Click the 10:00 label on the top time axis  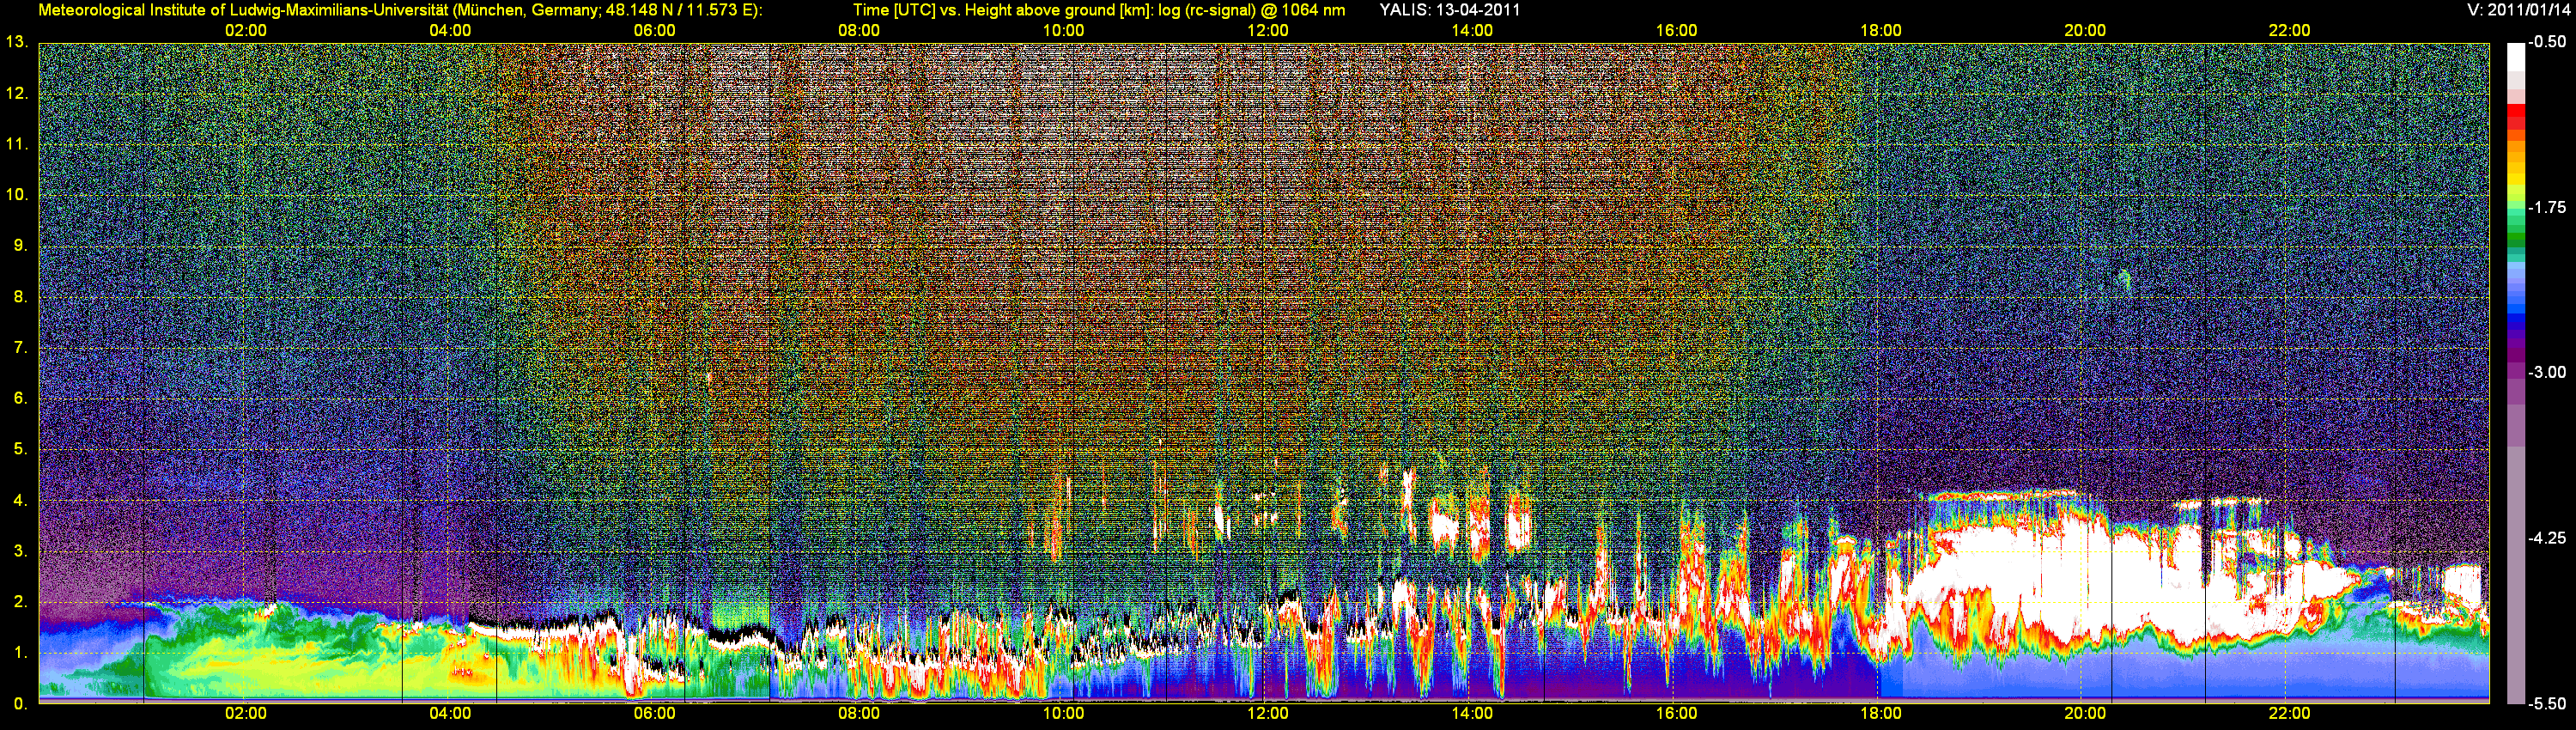point(1063,30)
